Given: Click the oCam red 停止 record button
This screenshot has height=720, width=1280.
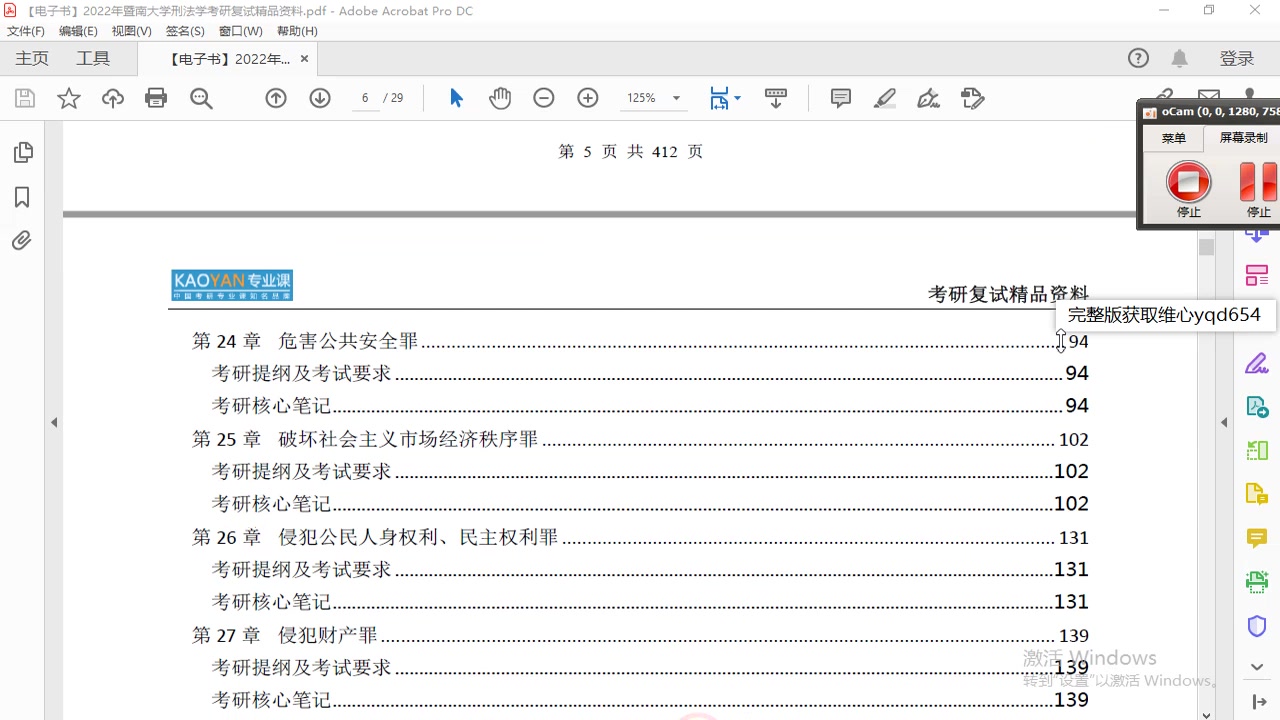Looking at the screenshot, I should pos(1188,183).
